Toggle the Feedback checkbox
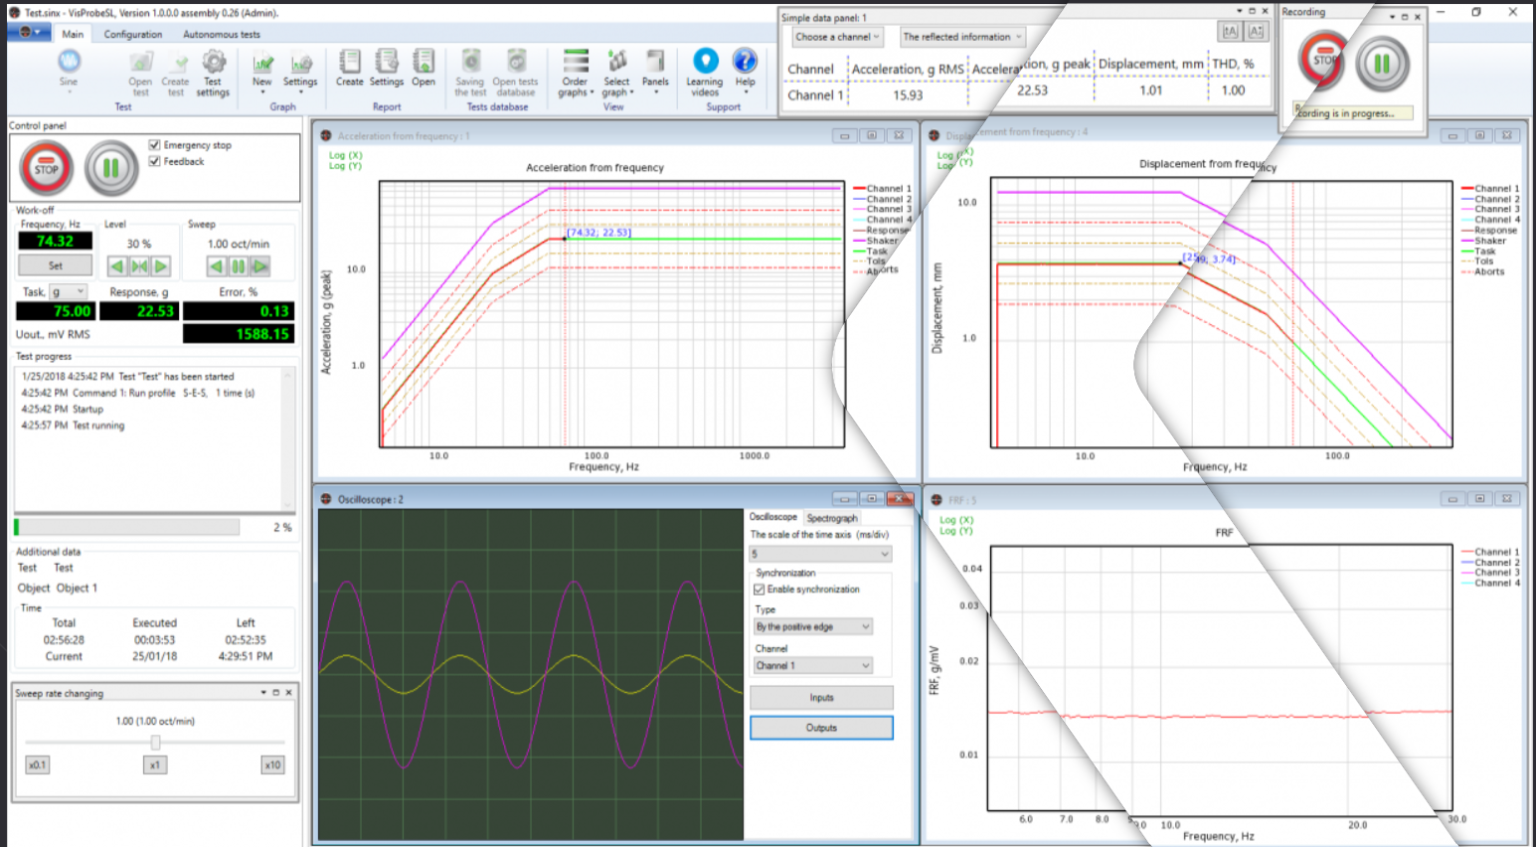This screenshot has width=1536, height=847. (154, 161)
